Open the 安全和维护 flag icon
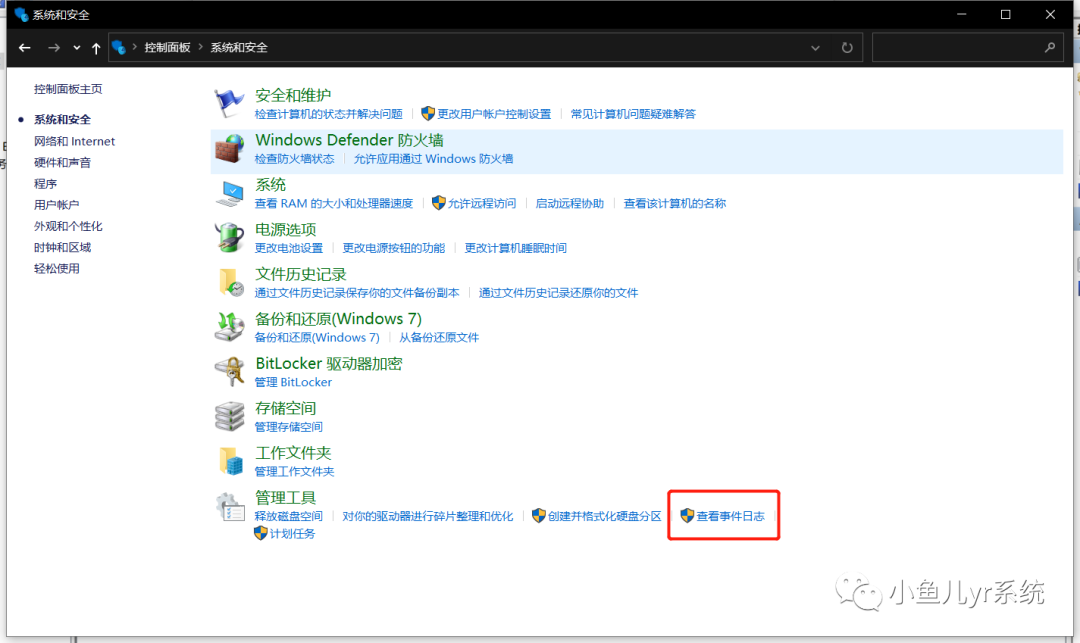 229,103
